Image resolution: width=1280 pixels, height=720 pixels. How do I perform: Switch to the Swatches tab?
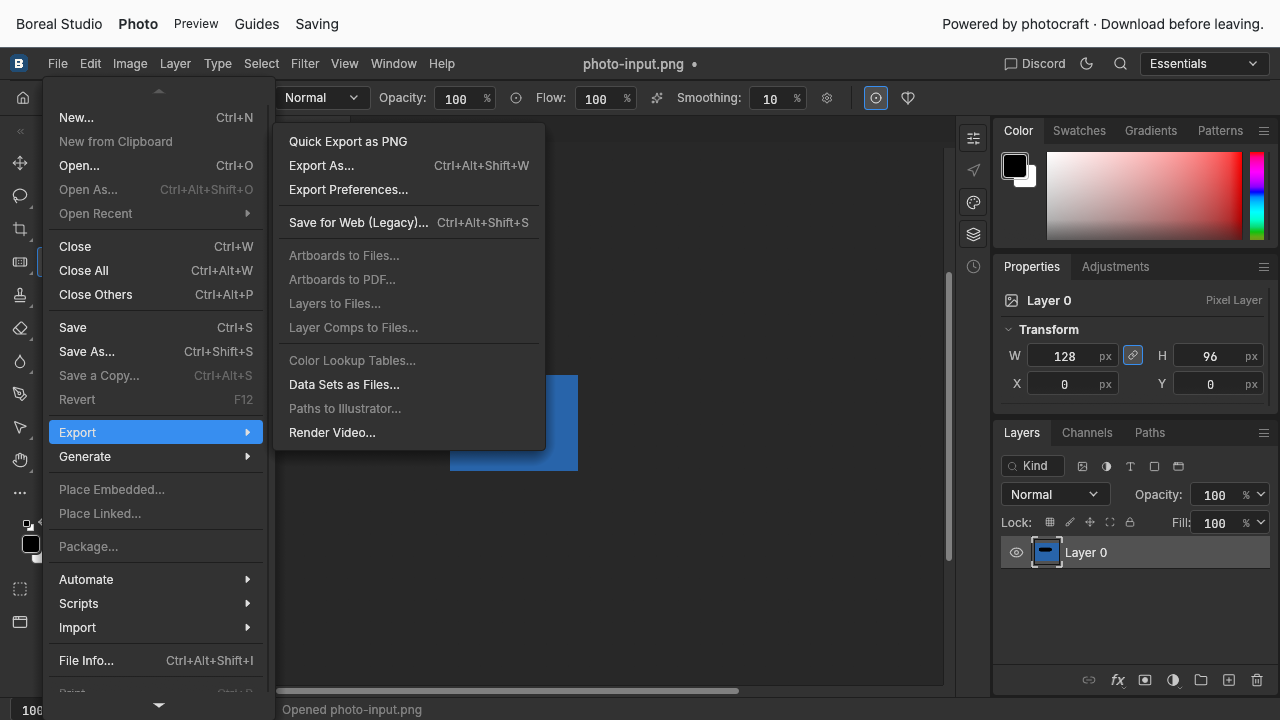[x=1079, y=131]
